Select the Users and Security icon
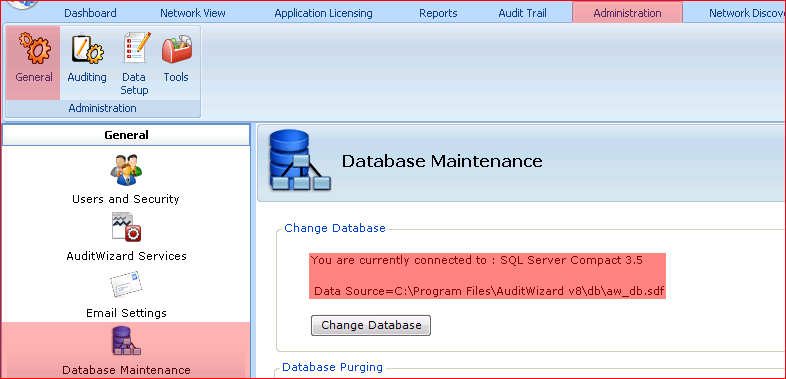Image resolution: width=786 pixels, height=379 pixels. [x=126, y=170]
